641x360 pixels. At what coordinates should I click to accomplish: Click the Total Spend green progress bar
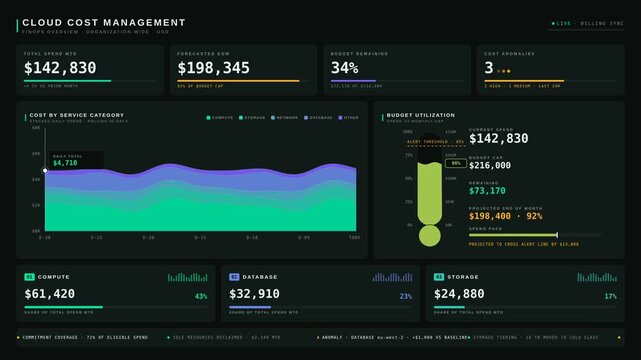67,81
